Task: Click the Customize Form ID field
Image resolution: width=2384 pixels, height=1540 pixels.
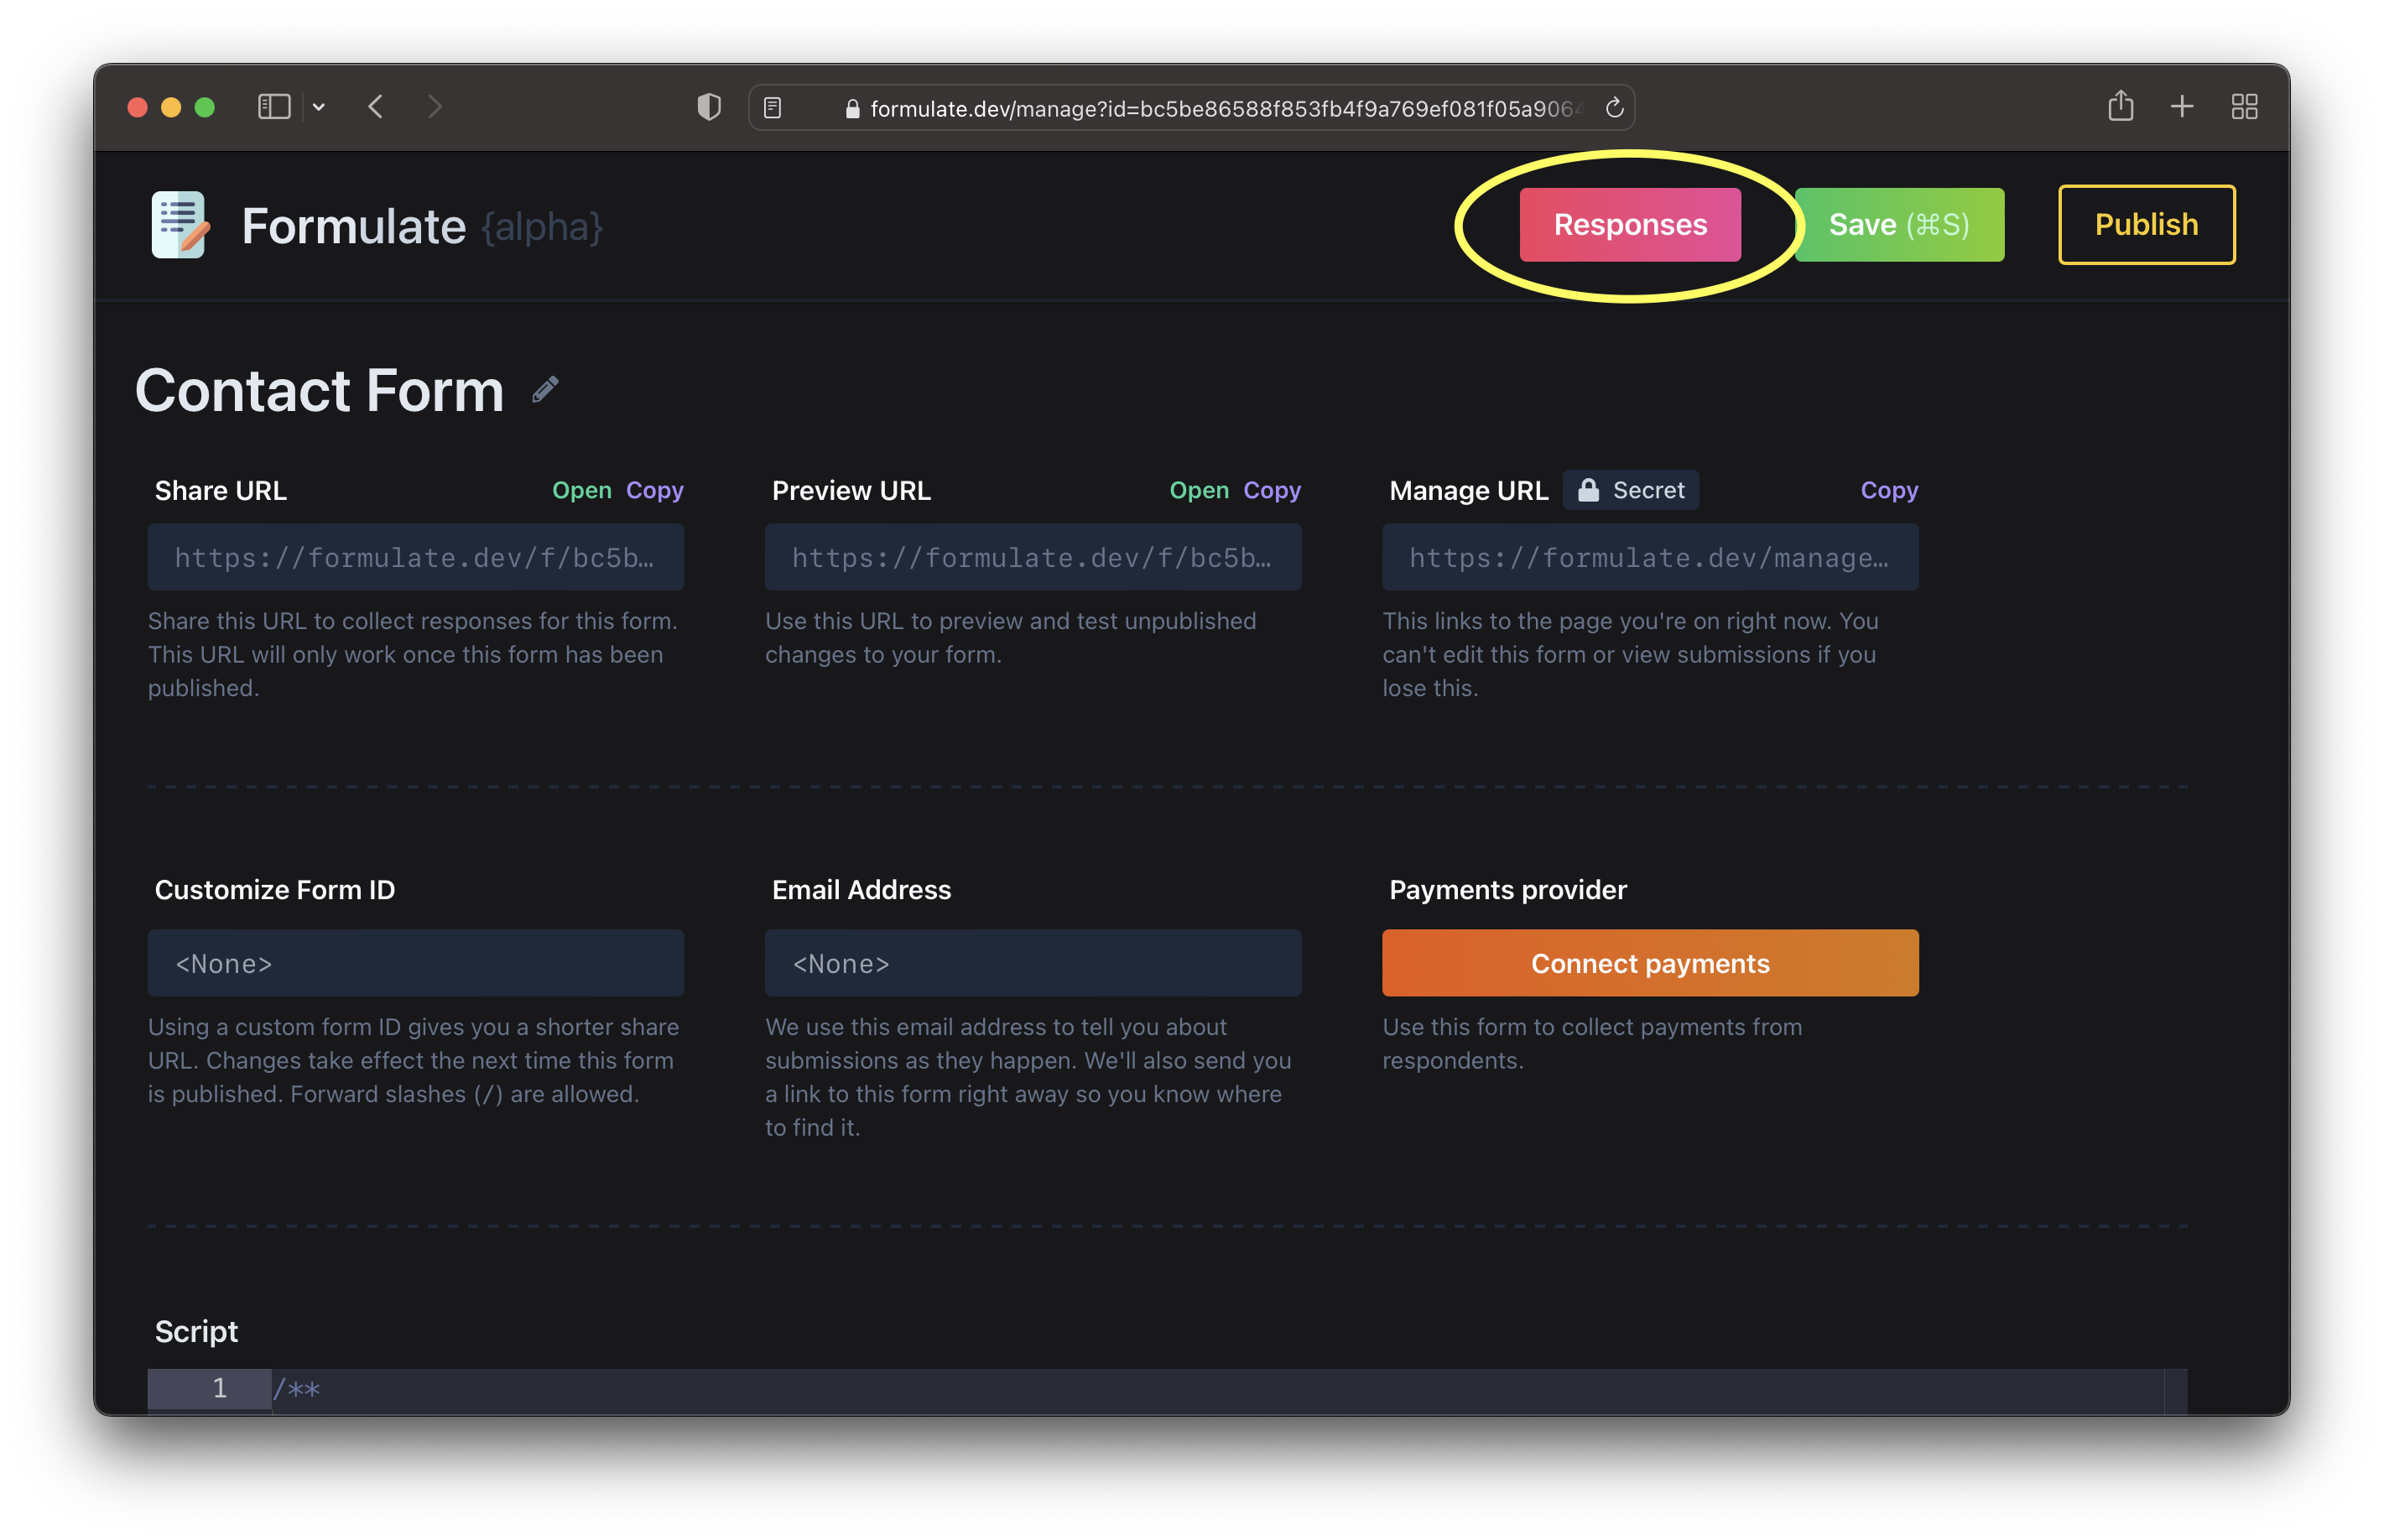Action: (x=415, y=963)
